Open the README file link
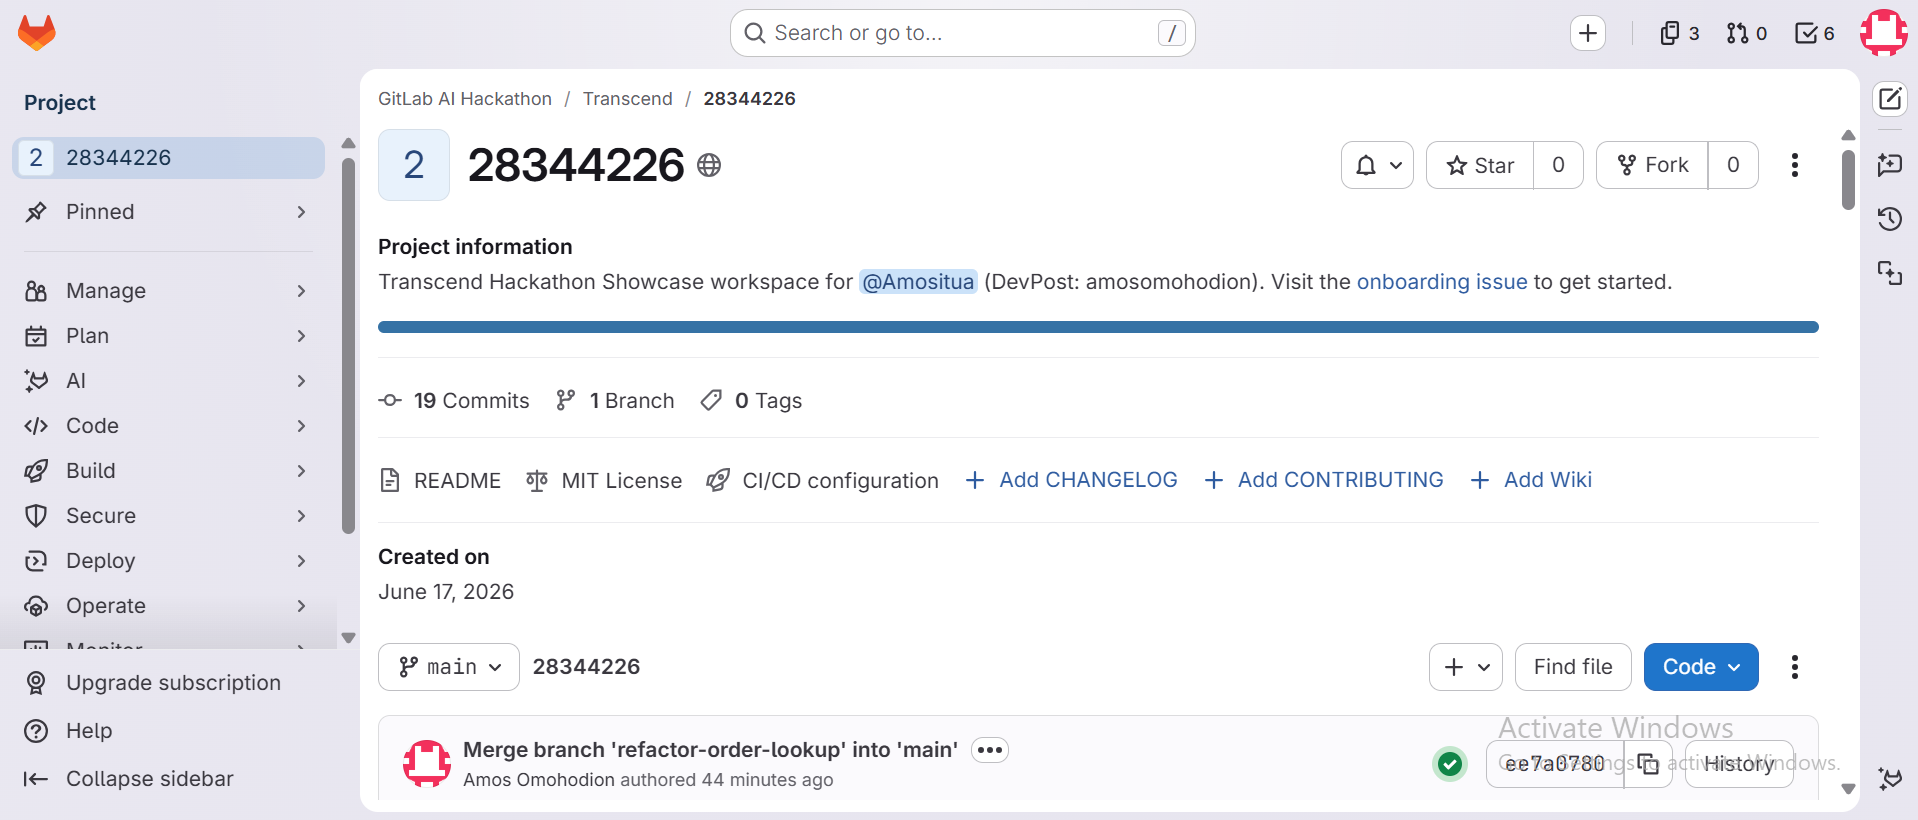This screenshot has height=820, width=1918. 440,481
